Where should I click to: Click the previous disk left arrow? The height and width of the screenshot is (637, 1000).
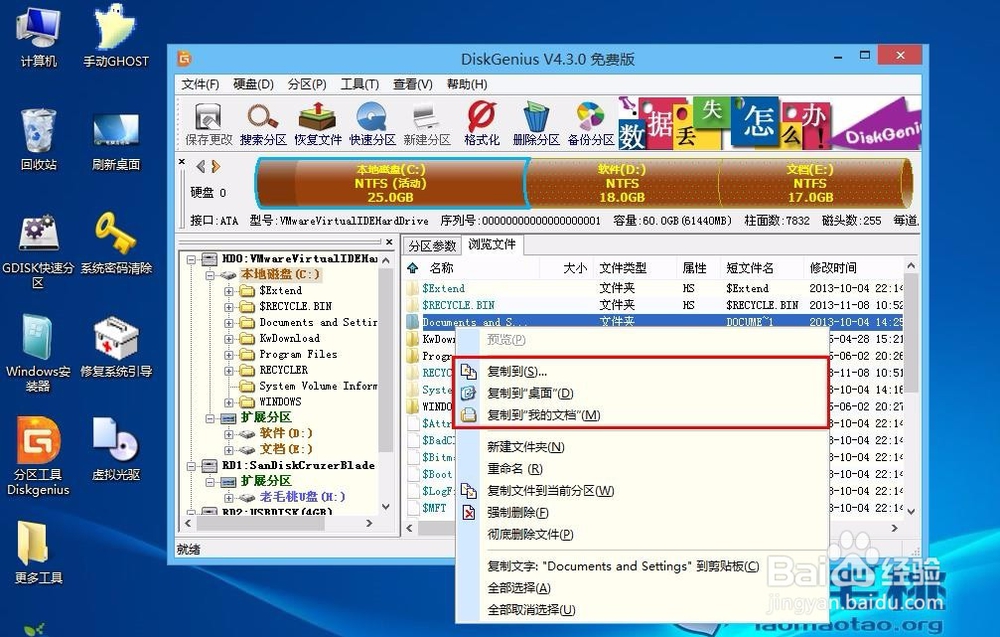pos(200,166)
